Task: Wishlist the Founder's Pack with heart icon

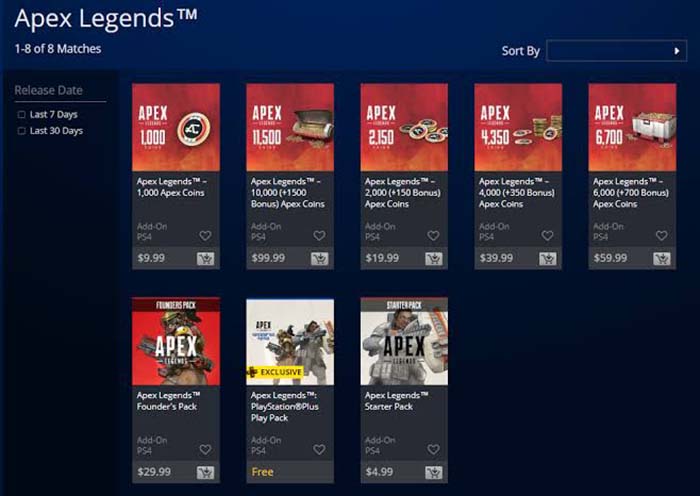Action: coord(205,449)
